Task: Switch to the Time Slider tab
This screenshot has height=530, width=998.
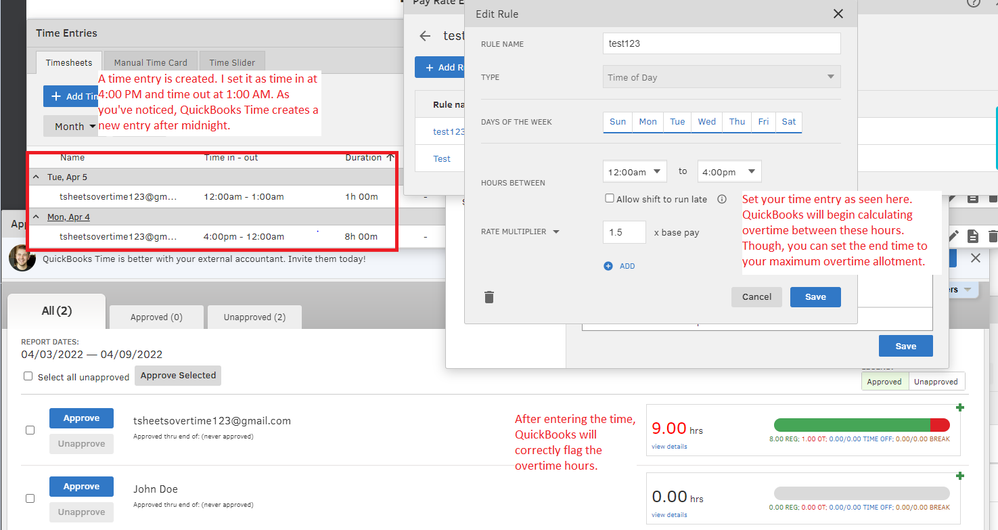Action: point(232,62)
